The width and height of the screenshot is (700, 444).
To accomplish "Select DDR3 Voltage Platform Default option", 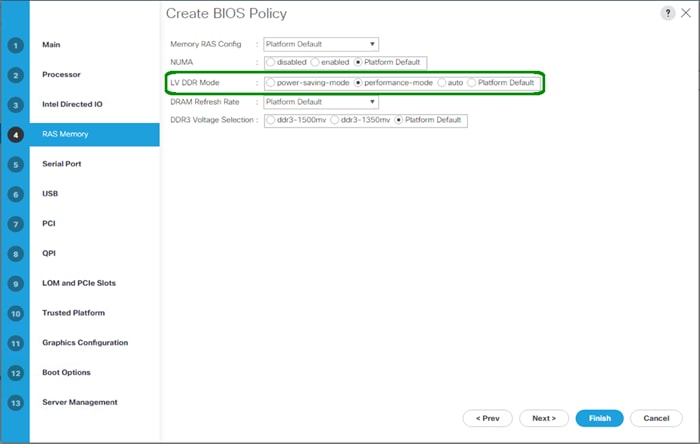I will coord(399,120).
